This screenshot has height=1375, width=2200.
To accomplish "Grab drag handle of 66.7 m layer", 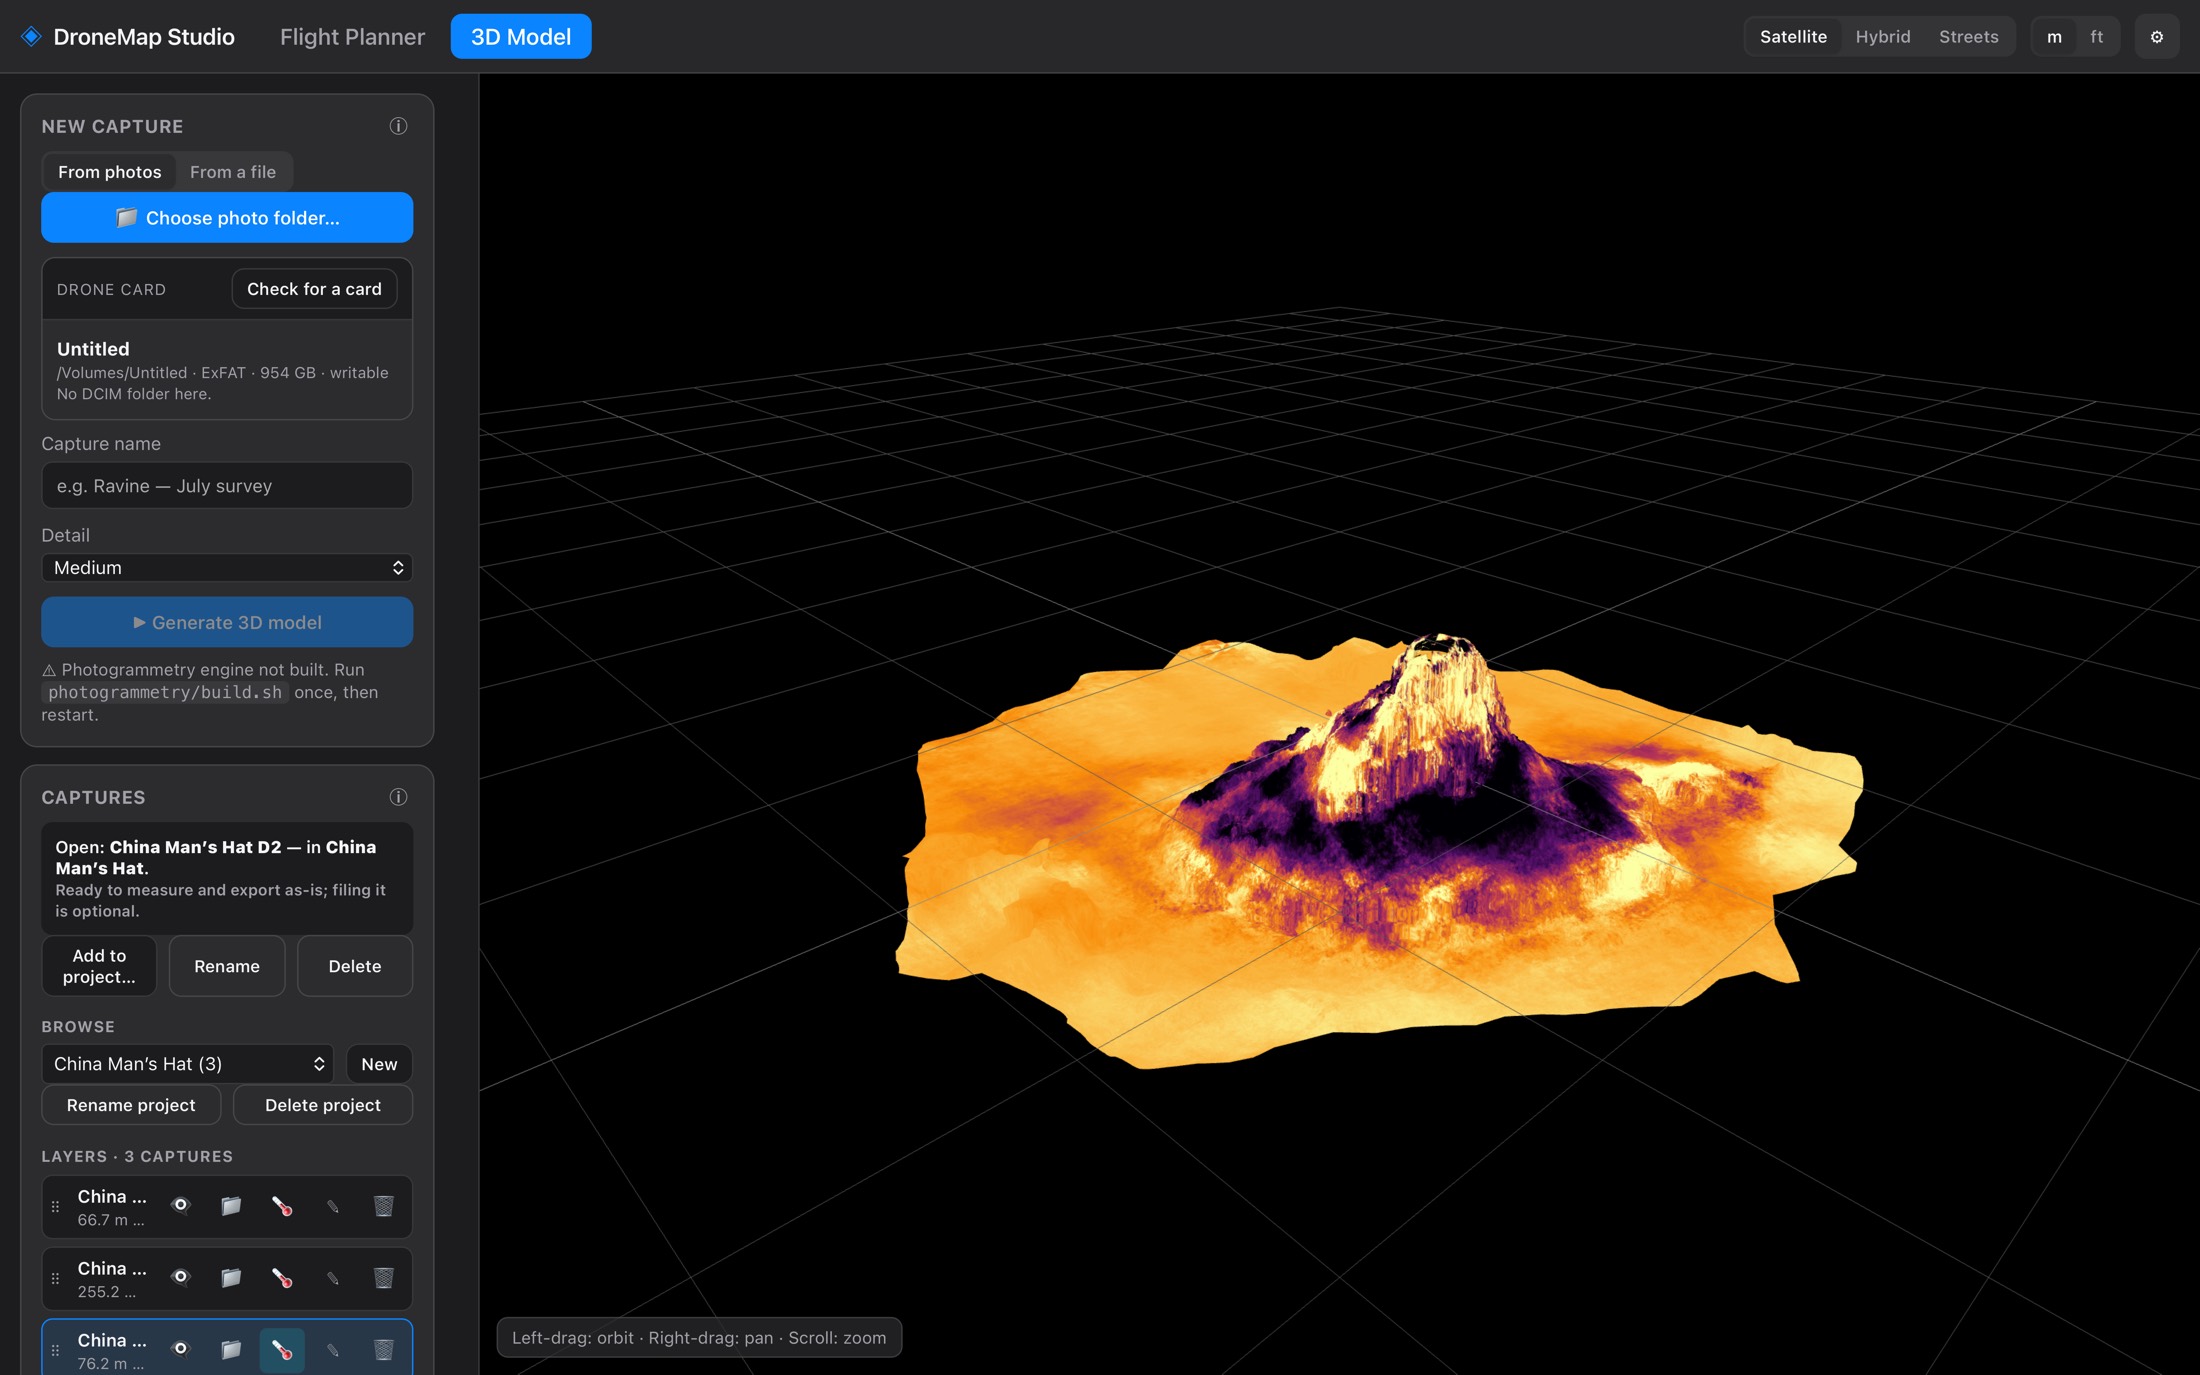I will (55, 1207).
